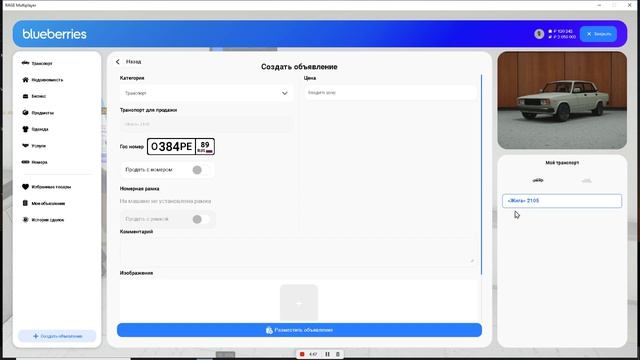Pause the screen recording

(327, 354)
